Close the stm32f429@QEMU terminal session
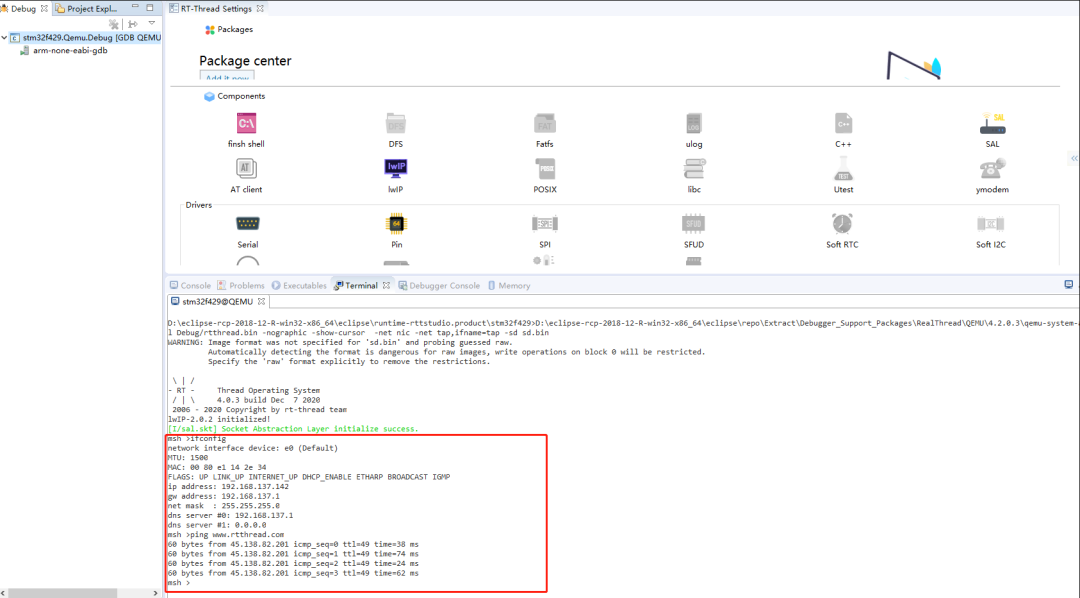The width and height of the screenshot is (1080, 598). tap(261, 301)
